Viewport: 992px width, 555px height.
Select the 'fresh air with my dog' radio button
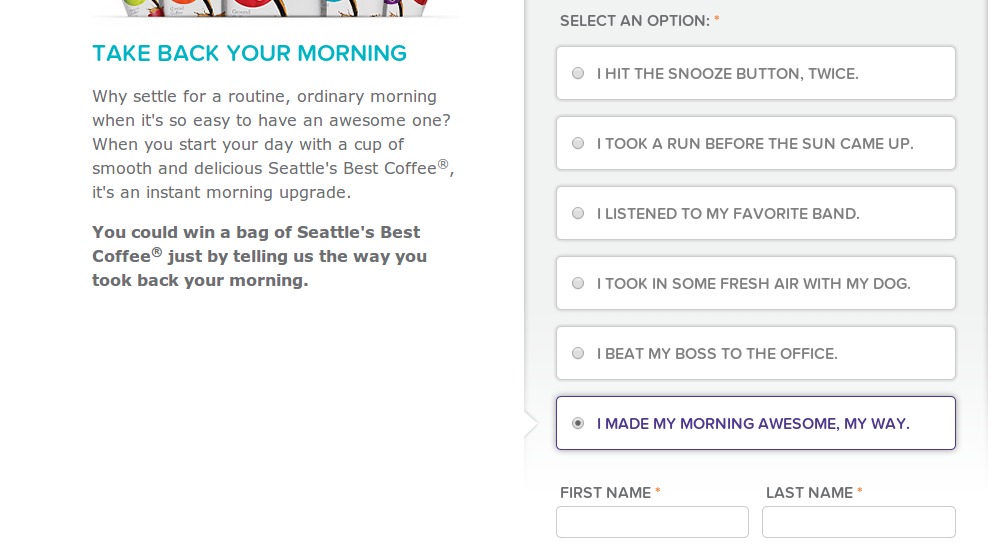(x=578, y=283)
